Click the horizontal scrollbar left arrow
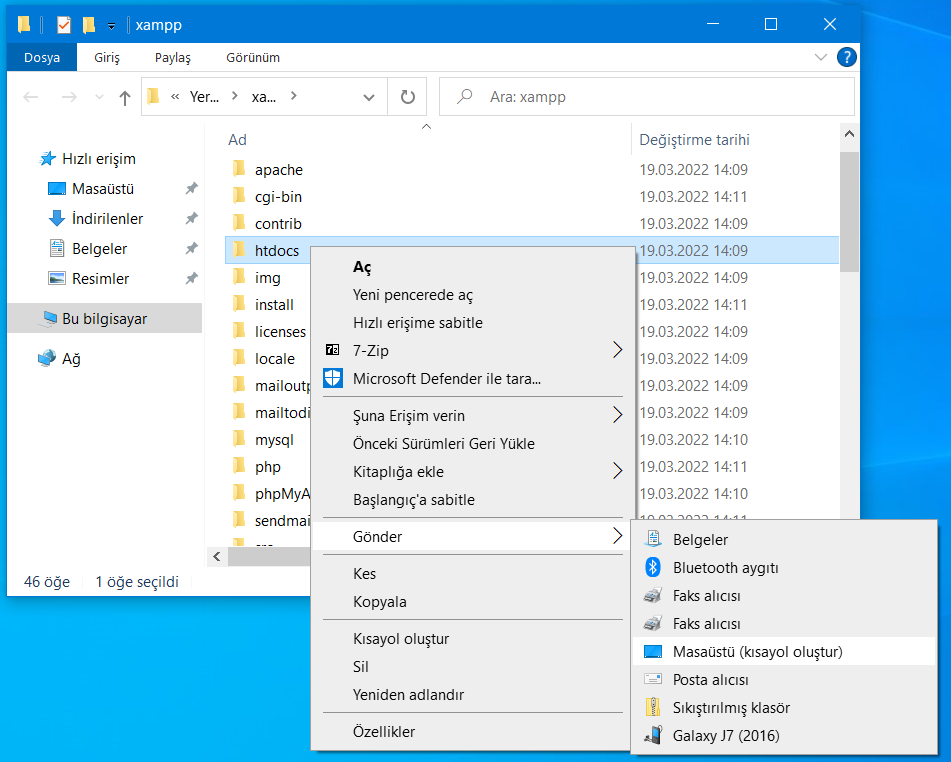Image resolution: width=951 pixels, height=762 pixels. 217,556
